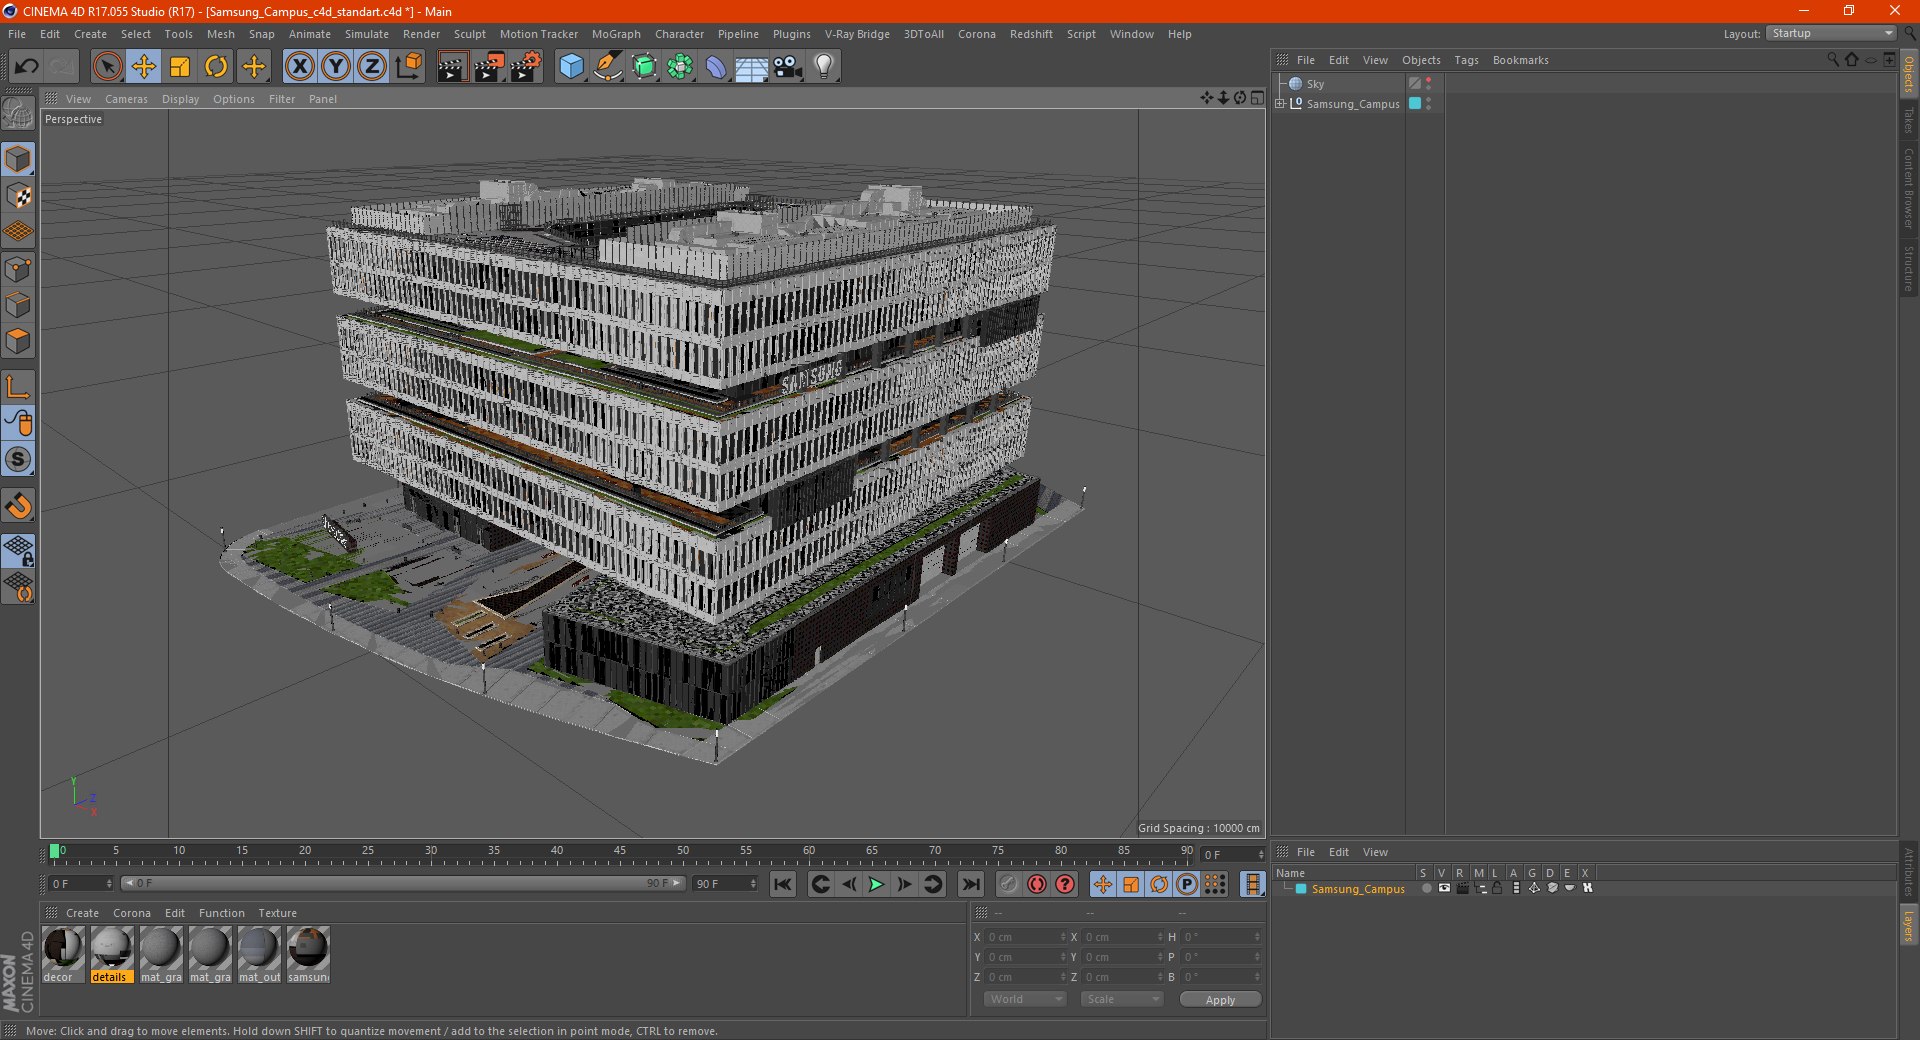Toggle Z axis lock
1920x1040 pixels.
pyautogui.click(x=372, y=67)
